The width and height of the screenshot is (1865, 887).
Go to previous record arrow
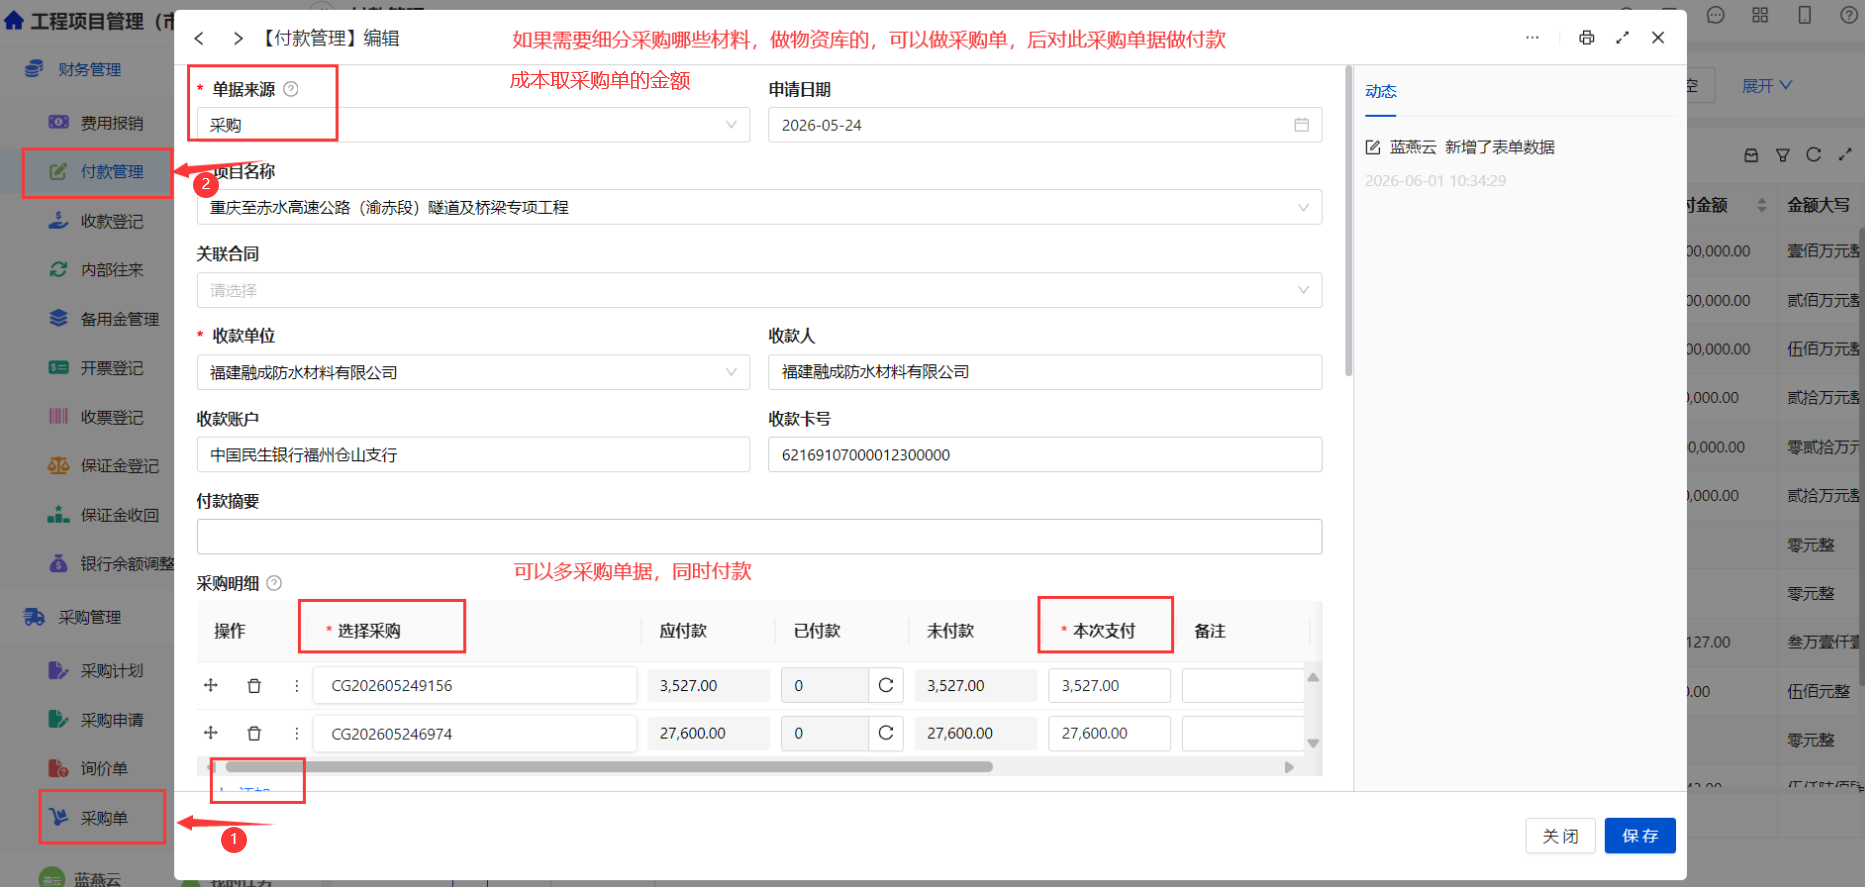[199, 38]
